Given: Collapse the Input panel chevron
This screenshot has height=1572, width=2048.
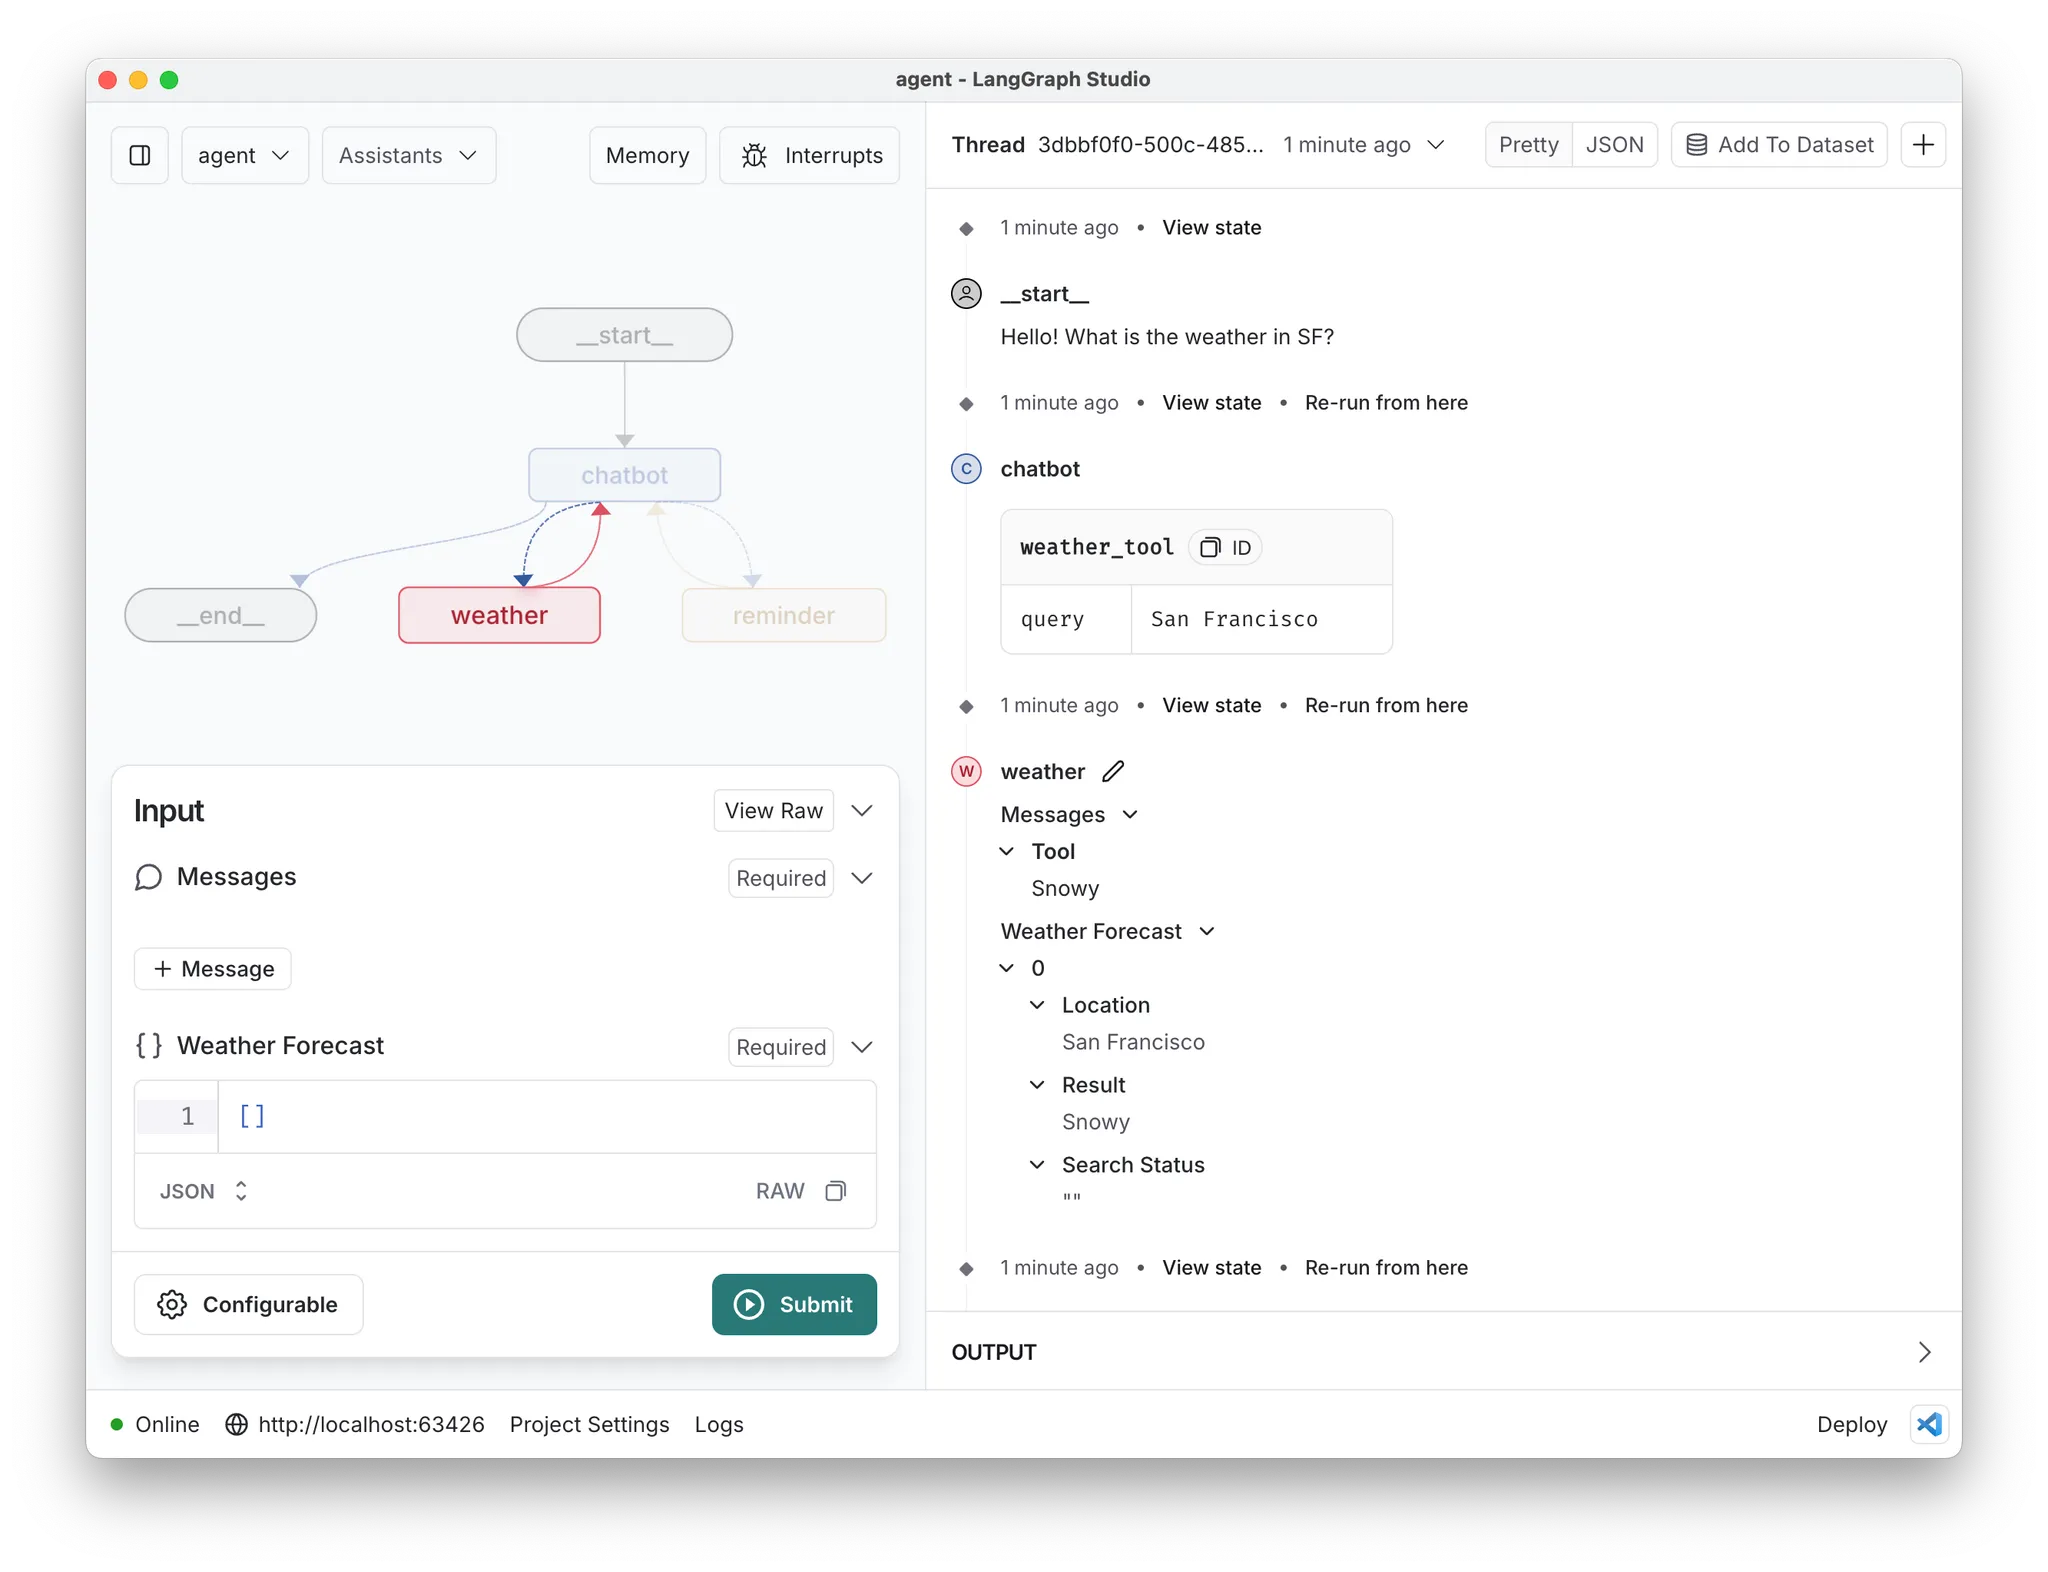Looking at the screenshot, I should coord(862,810).
